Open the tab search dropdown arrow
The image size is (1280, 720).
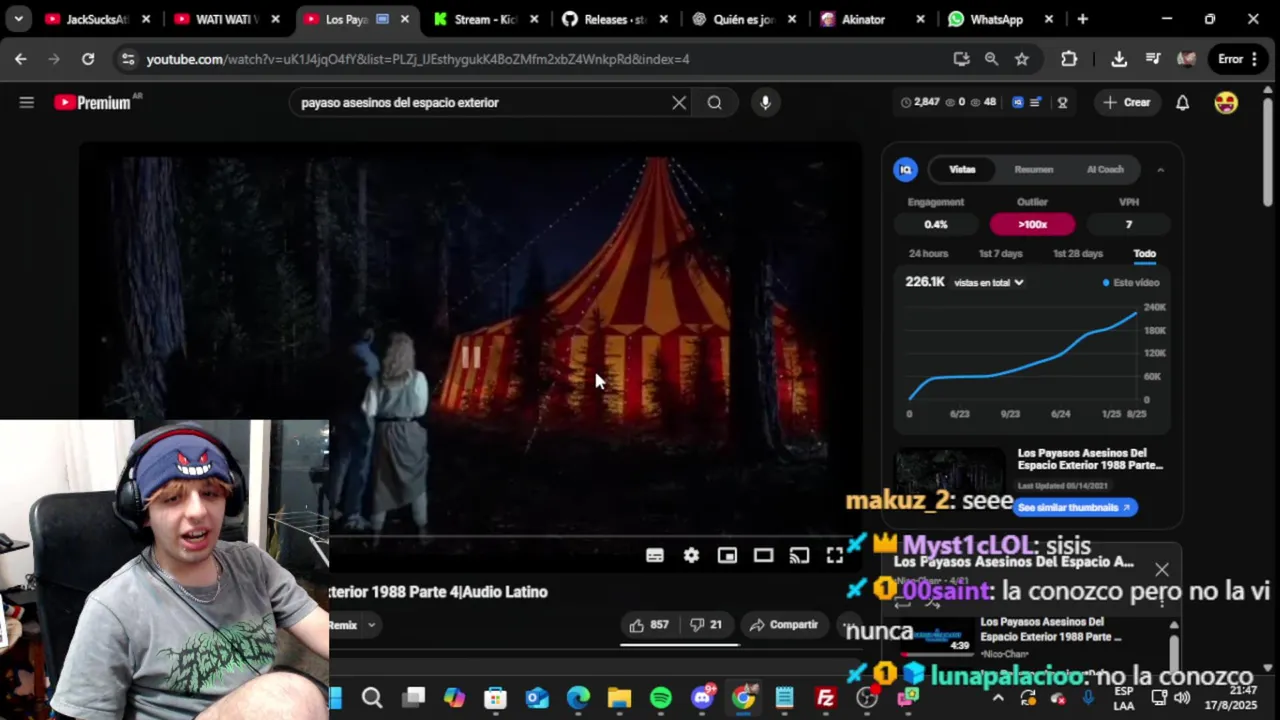[x=19, y=19]
